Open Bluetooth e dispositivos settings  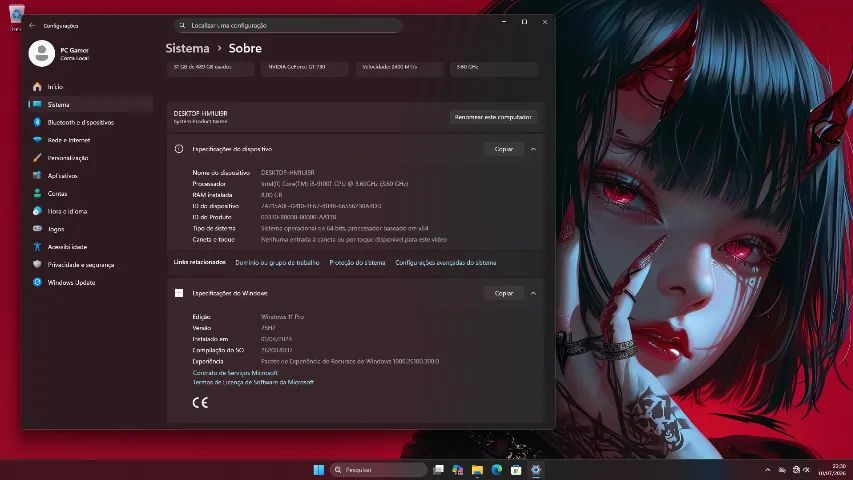(x=90, y=122)
